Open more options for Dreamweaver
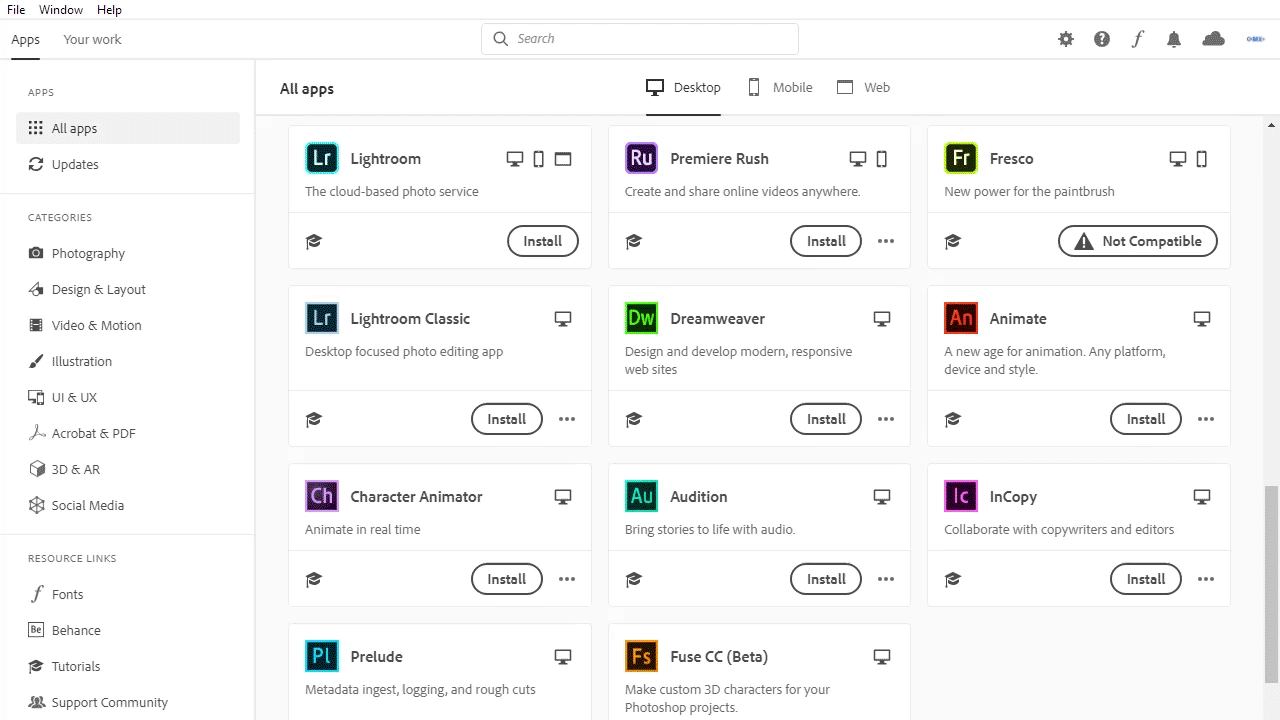 coord(886,419)
